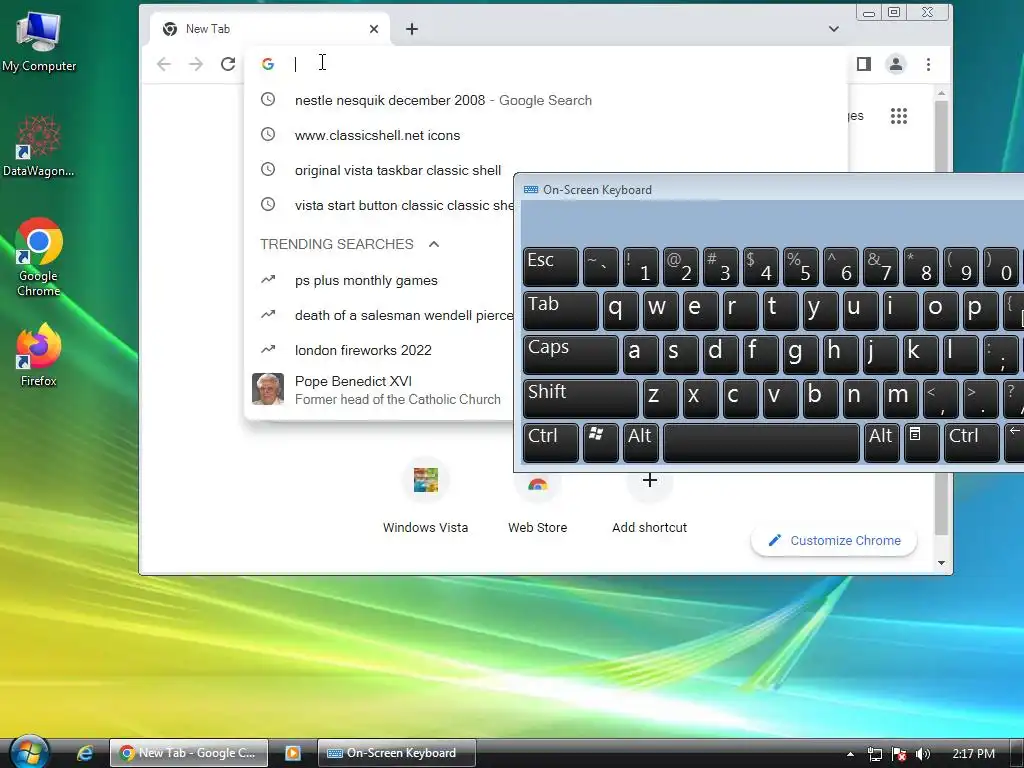Open Chrome profile avatar menu
This screenshot has height=768, width=1024.
click(896, 64)
